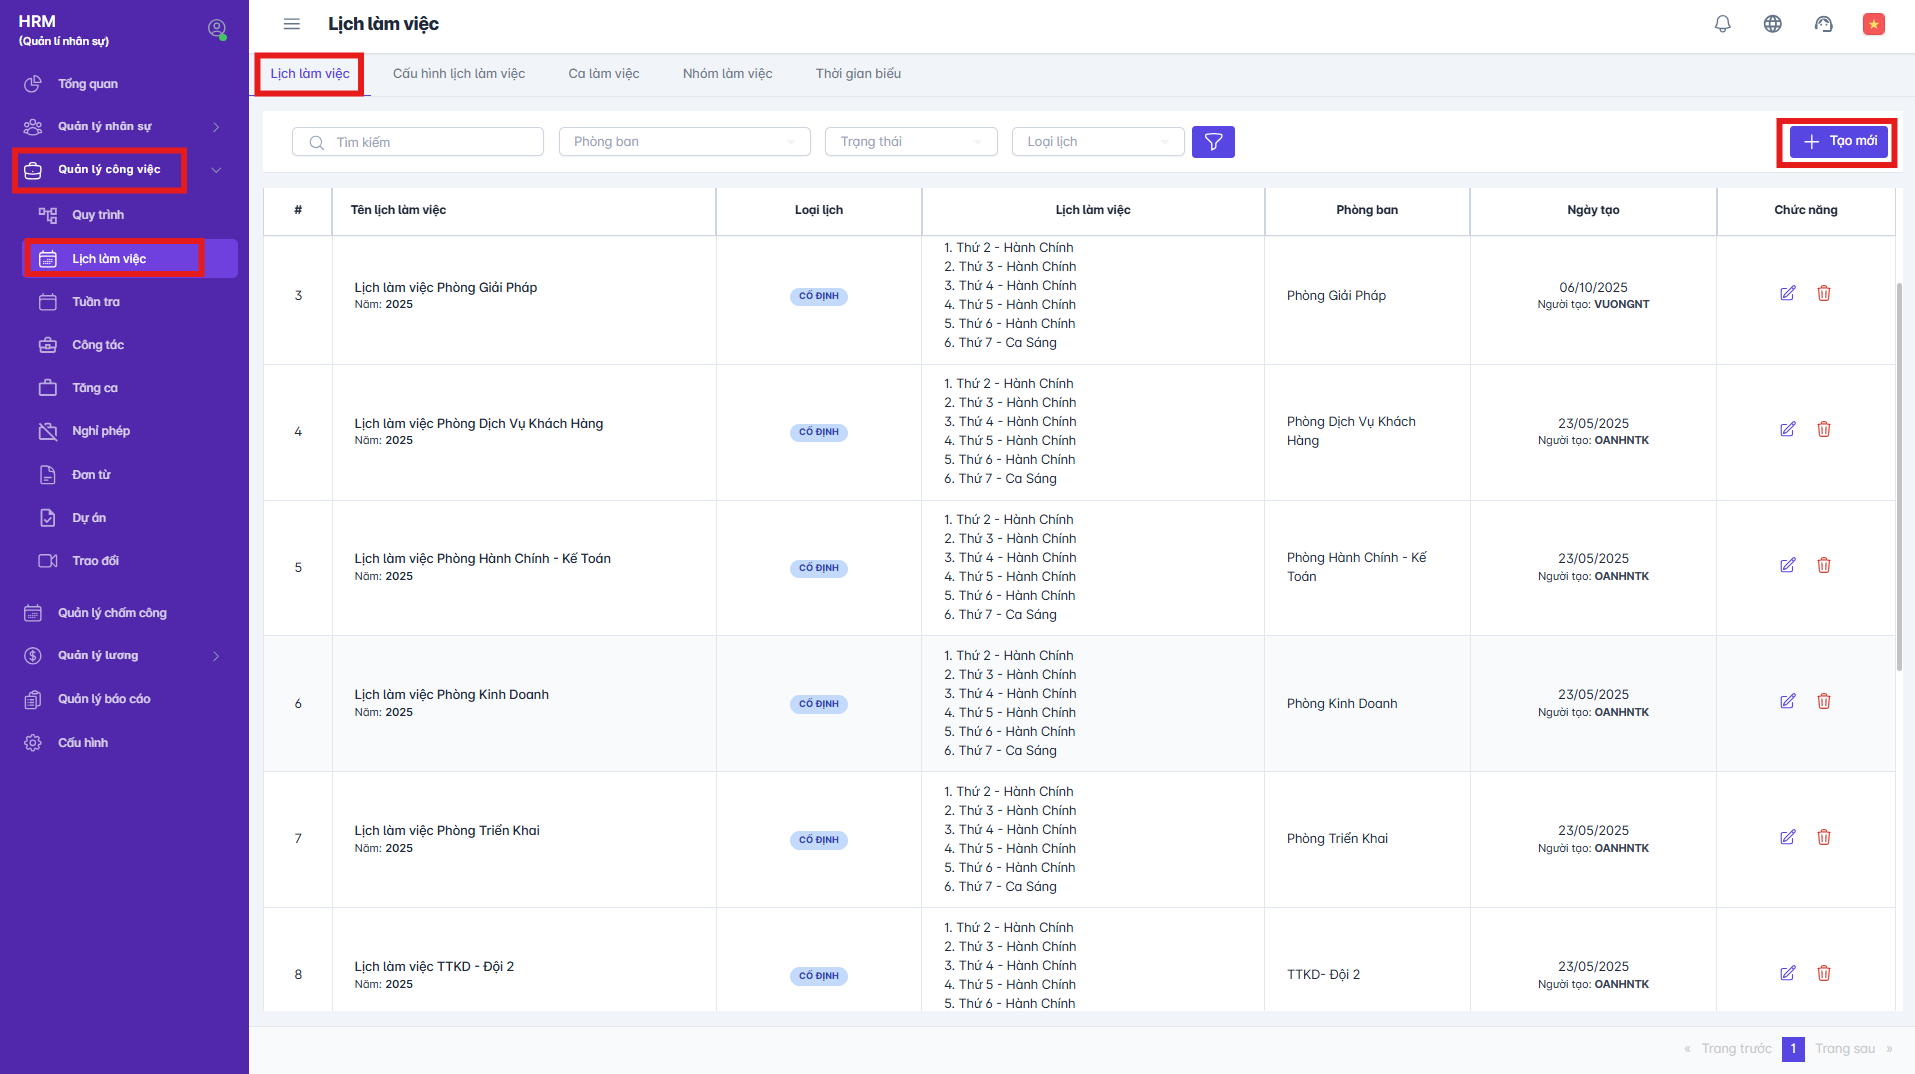
Task: Open Nghỉ phép in the sidebar
Action: click(101, 431)
